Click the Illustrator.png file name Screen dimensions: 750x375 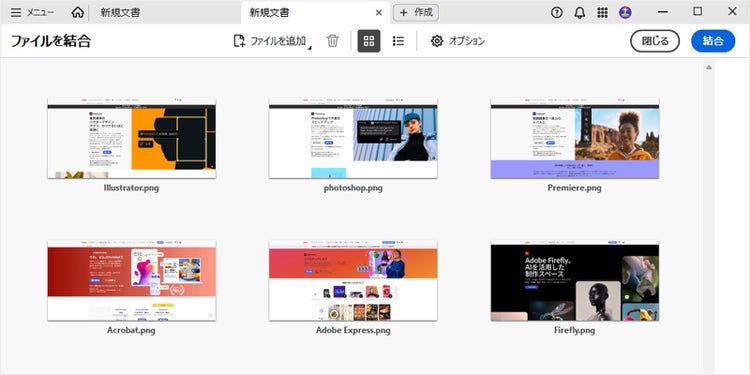tap(132, 188)
